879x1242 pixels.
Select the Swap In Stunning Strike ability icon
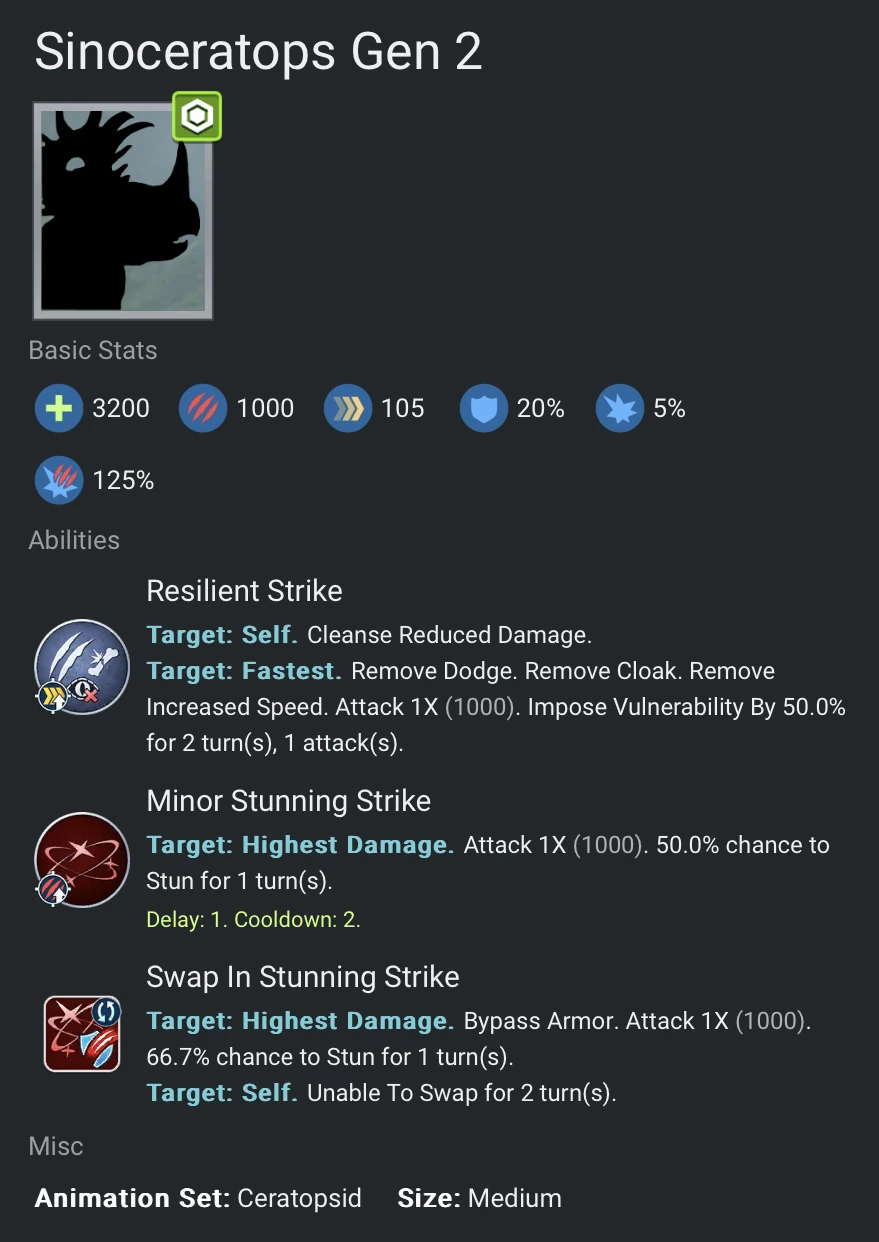(81, 1033)
